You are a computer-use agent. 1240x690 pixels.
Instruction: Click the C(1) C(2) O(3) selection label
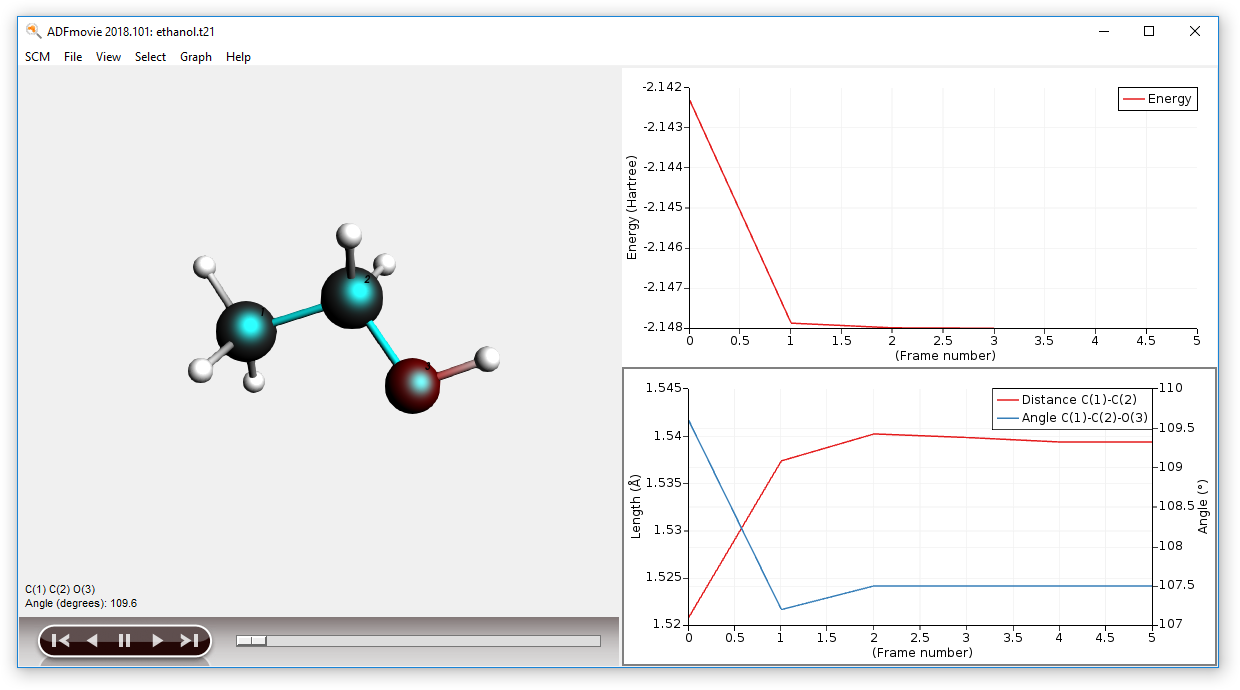pos(60,589)
